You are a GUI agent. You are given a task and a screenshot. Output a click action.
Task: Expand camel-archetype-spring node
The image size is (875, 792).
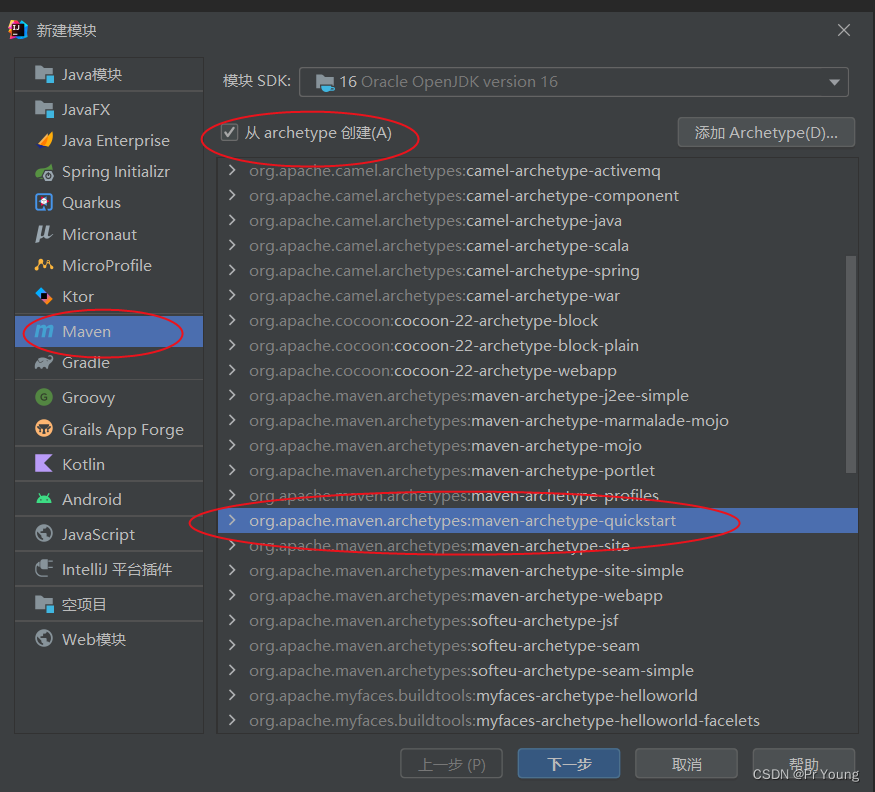[x=232, y=270]
